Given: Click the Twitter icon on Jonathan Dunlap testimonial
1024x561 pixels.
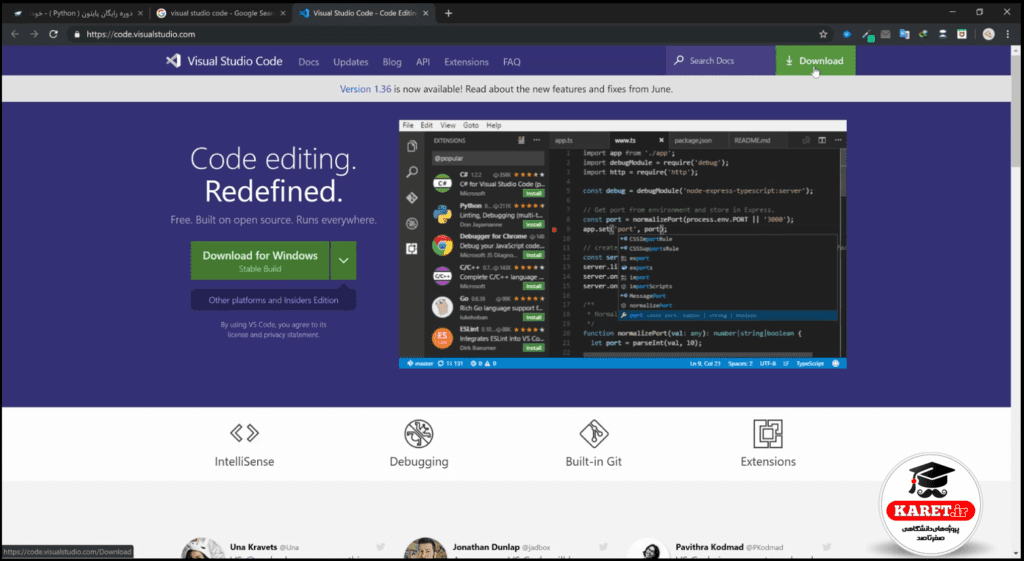Looking at the screenshot, I should click(x=603, y=547).
